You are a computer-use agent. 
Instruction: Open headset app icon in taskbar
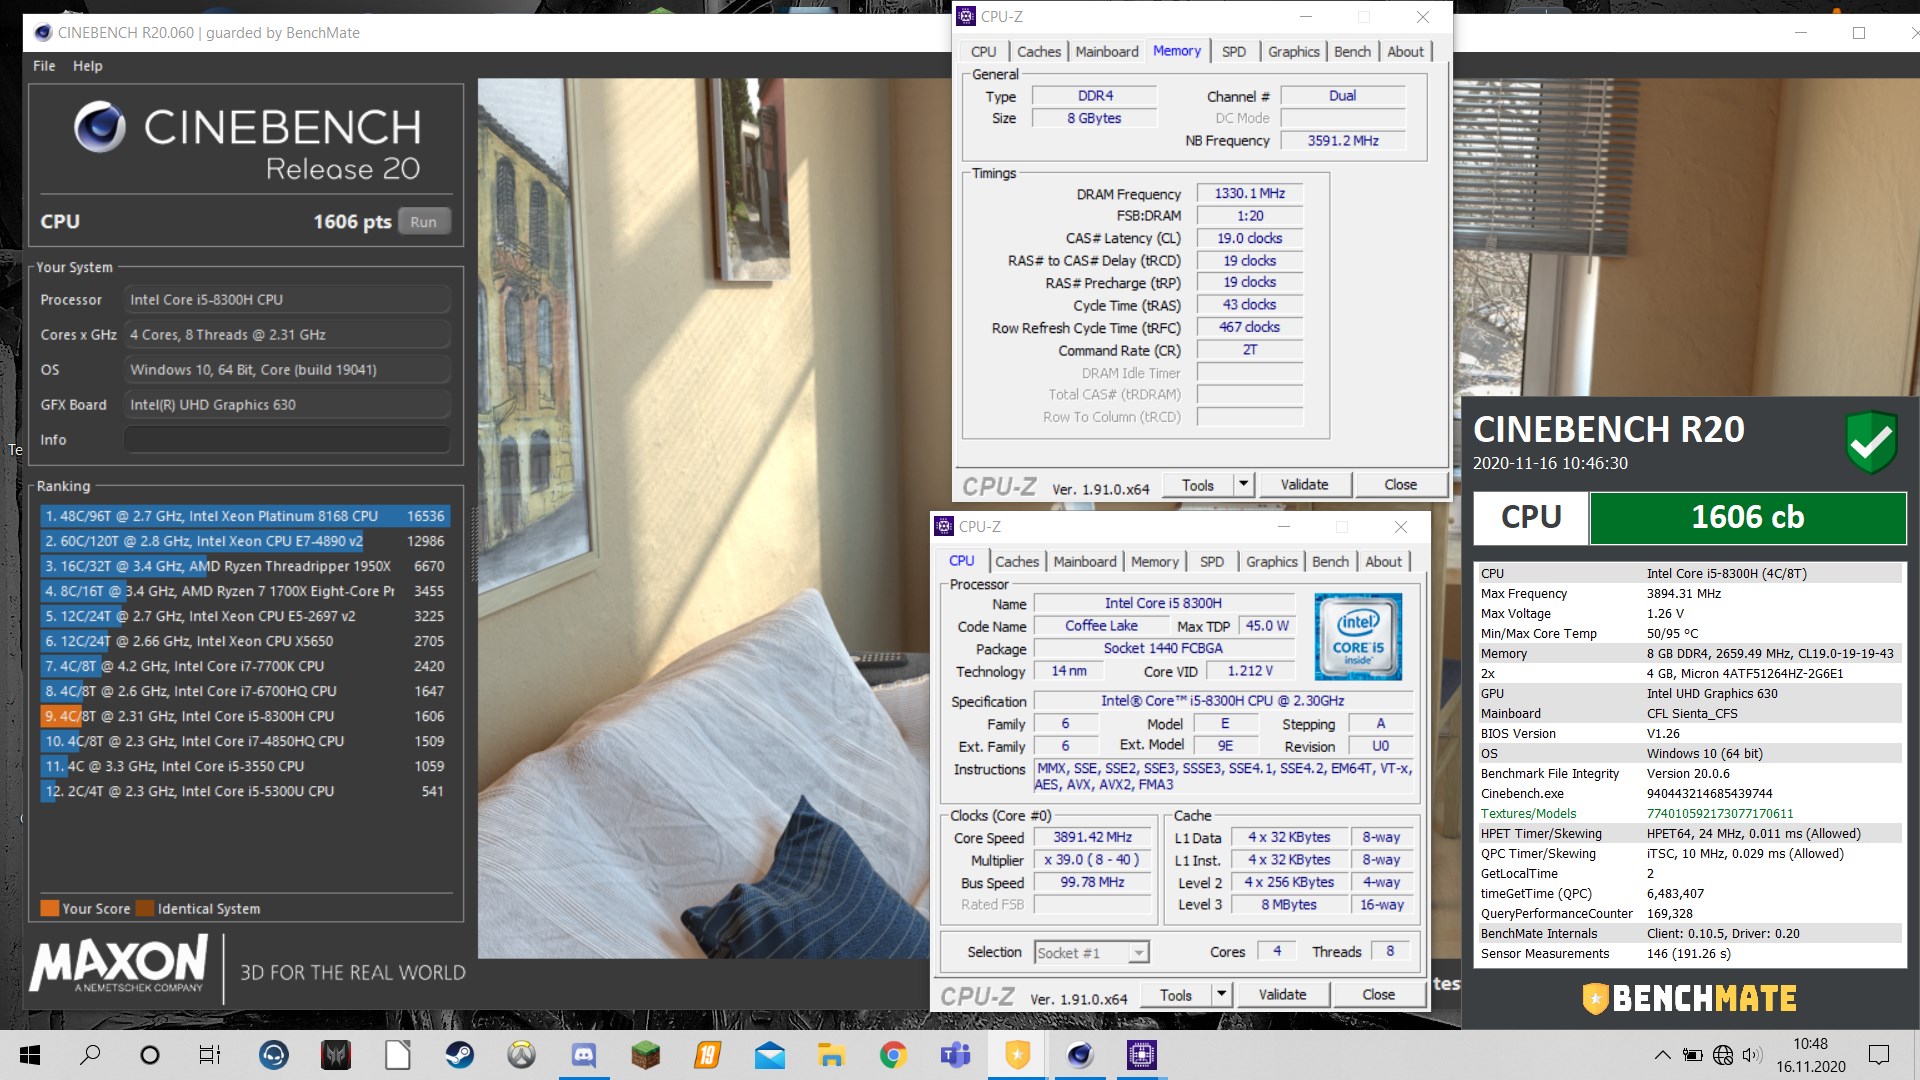[273, 1055]
